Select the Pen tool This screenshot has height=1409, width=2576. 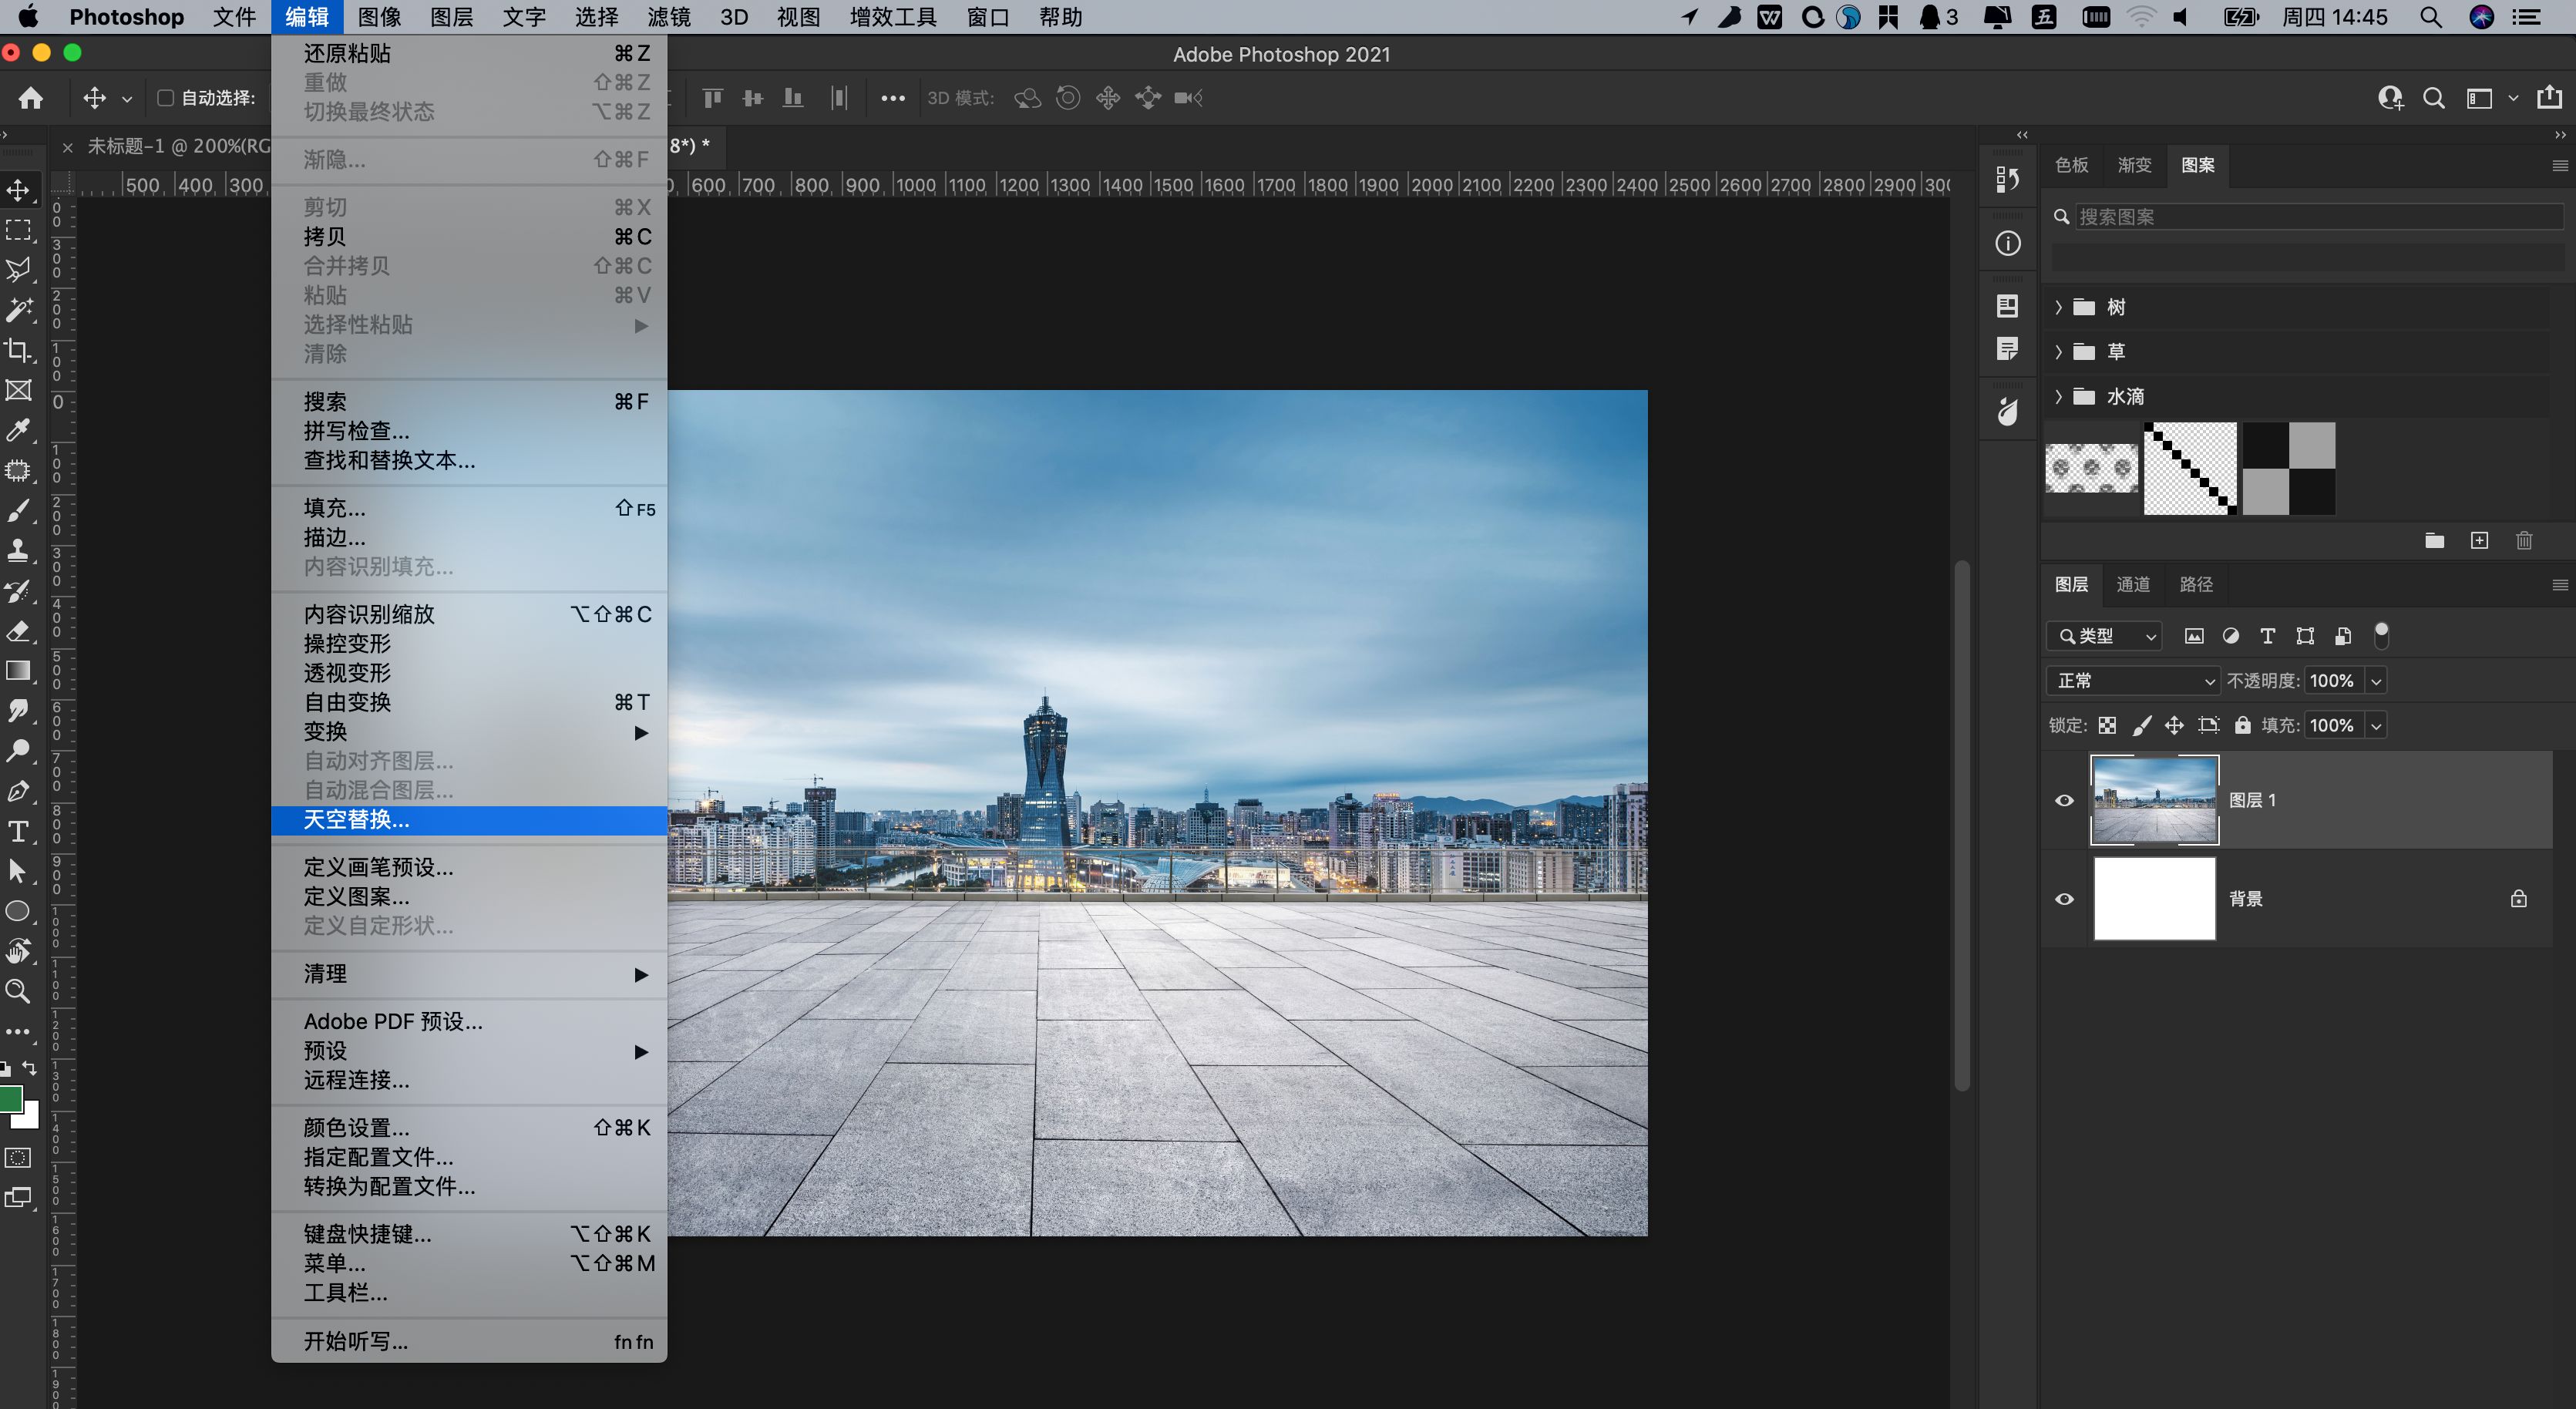pyautogui.click(x=18, y=791)
